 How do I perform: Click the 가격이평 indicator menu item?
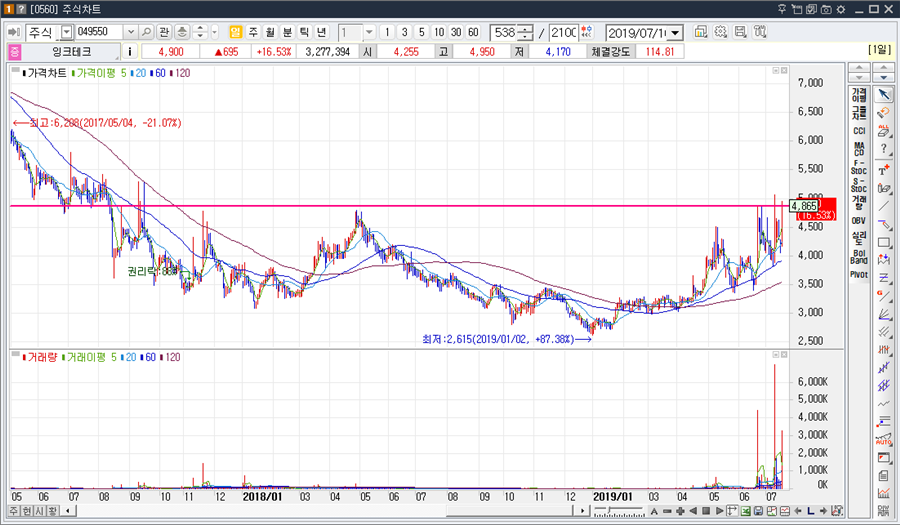(x=859, y=95)
